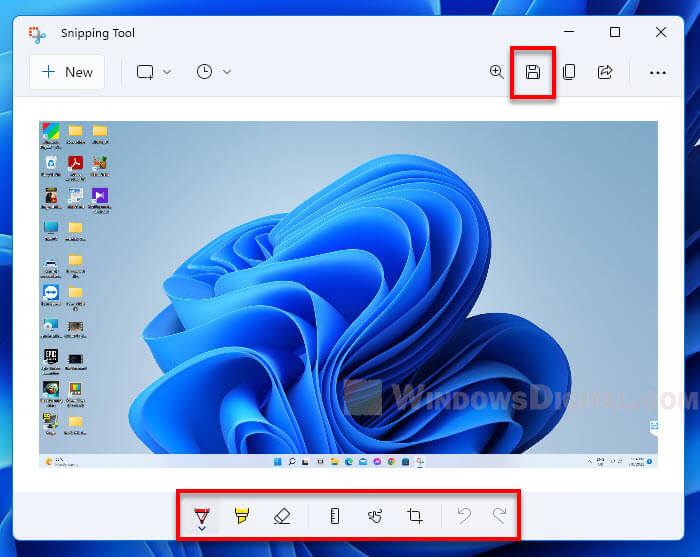Click the captured desktop screenshot preview
The image size is (700, 557).
348,295
